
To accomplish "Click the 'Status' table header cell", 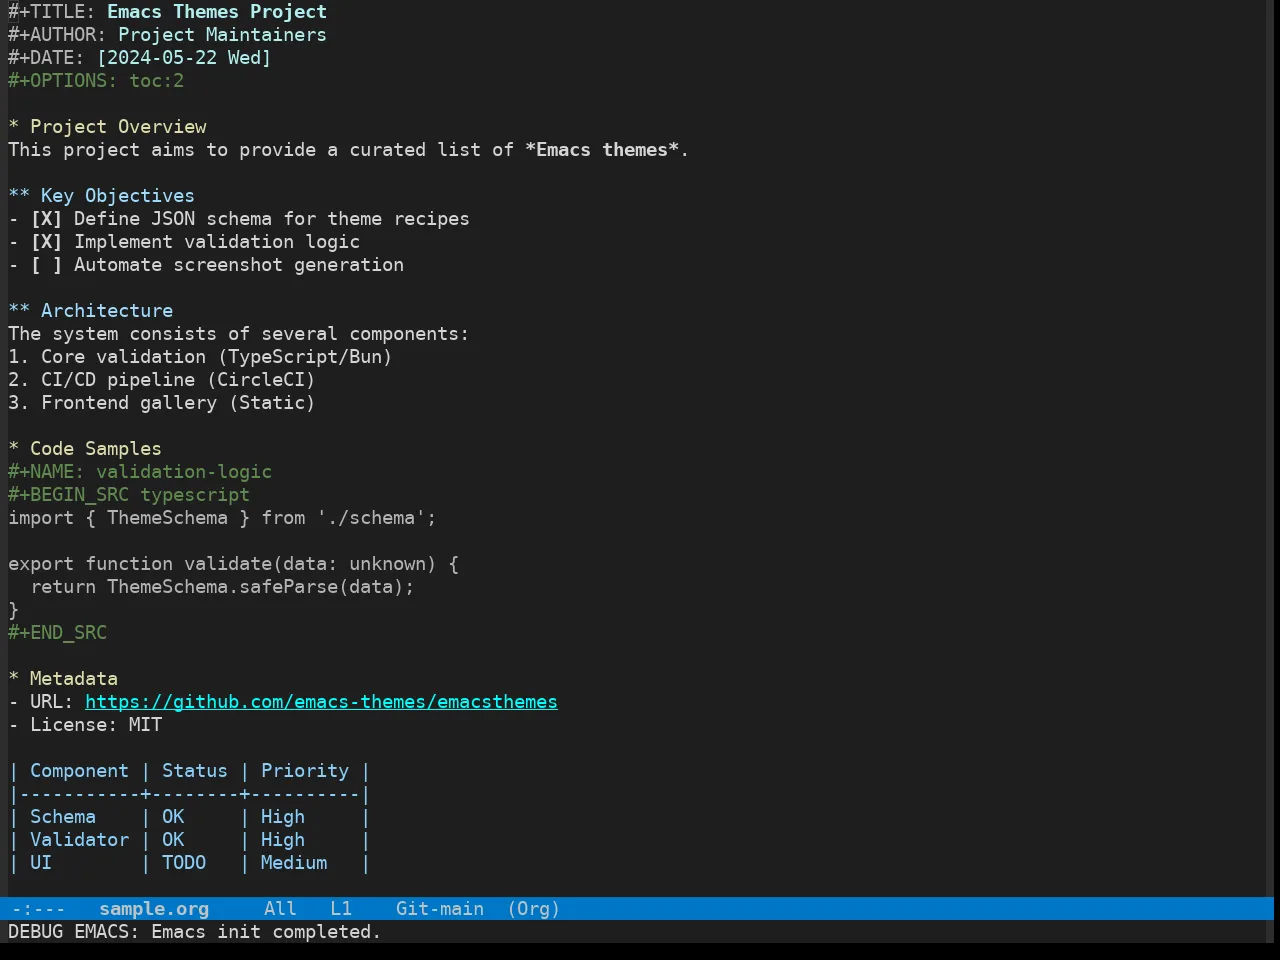I will (195, 771).
